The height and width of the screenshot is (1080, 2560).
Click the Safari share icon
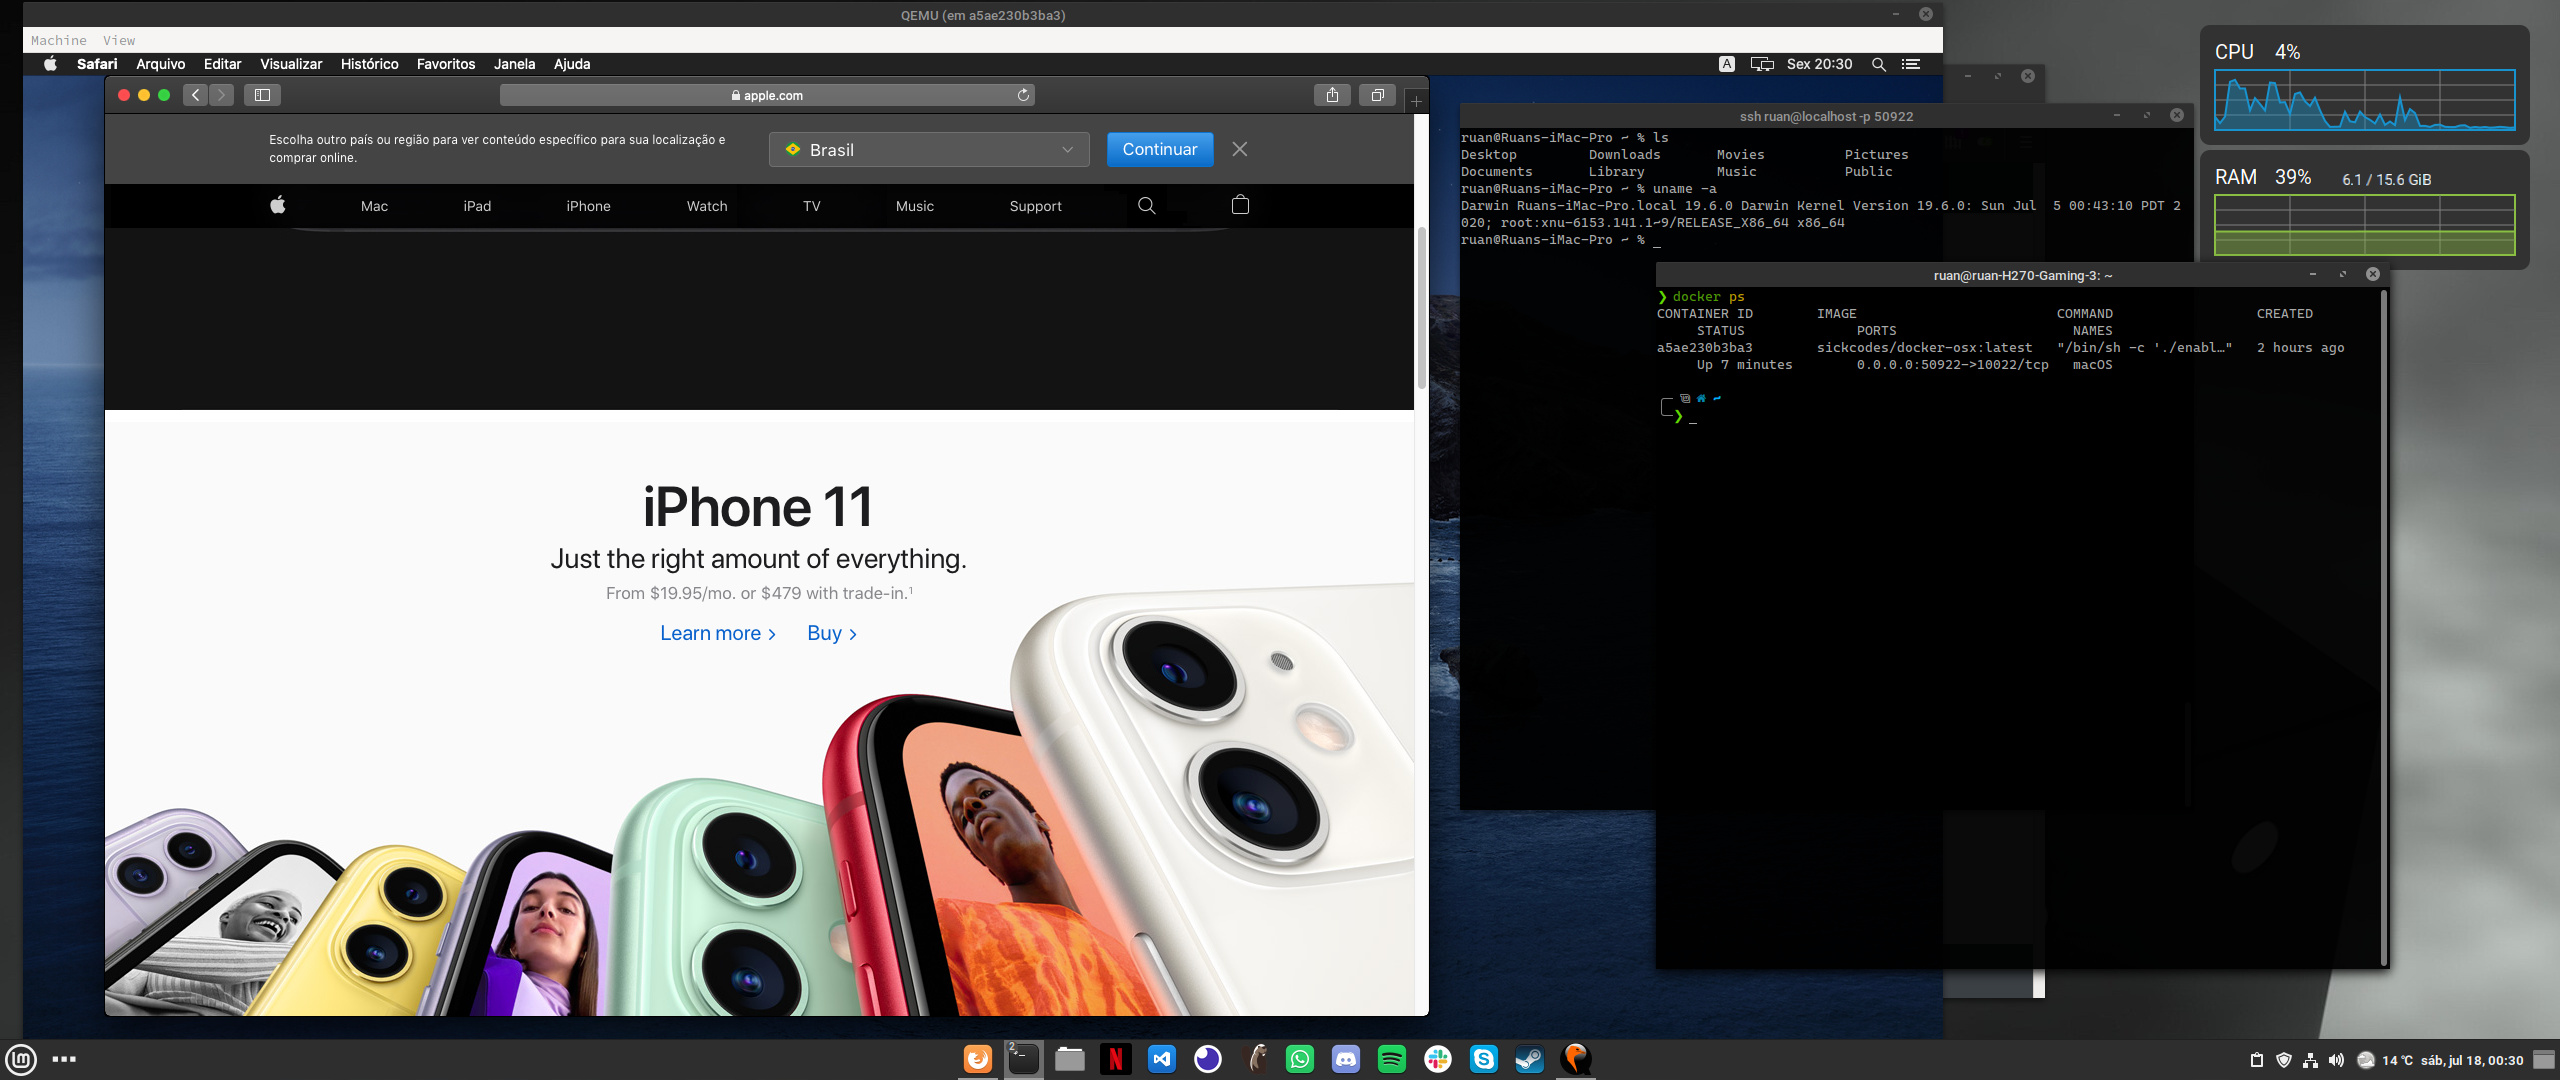(x=1332, y=95)
